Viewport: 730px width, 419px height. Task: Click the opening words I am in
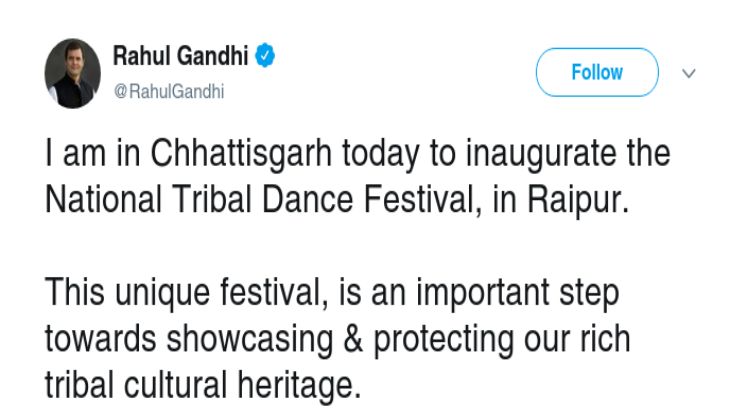[93, 153]
